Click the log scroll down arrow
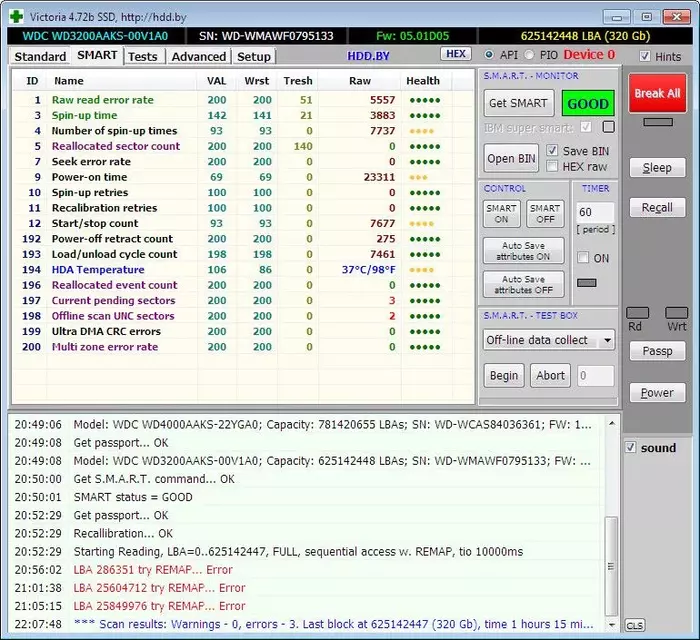The width and height of the screenshot is (700, 640). click(612, 625)
